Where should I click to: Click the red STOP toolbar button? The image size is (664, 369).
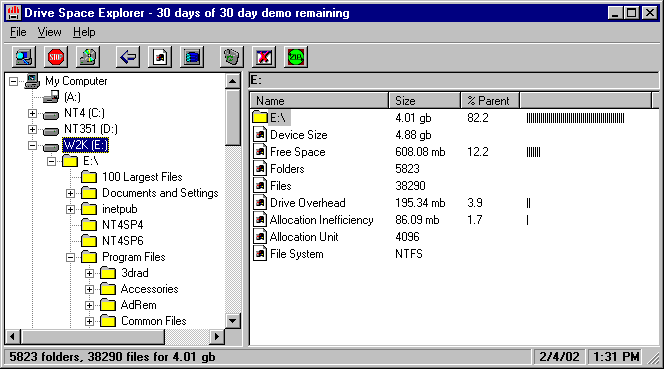pos(55,57)
